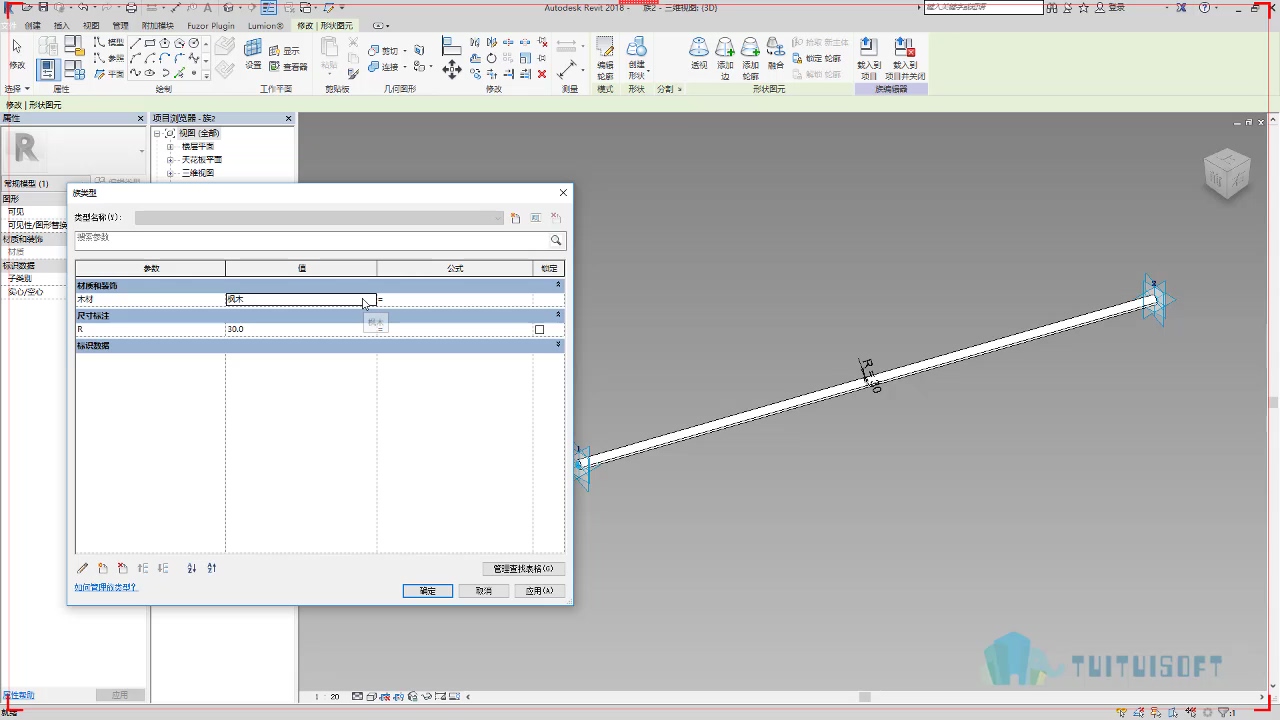Open the 插入 ribbon tab

62,25
